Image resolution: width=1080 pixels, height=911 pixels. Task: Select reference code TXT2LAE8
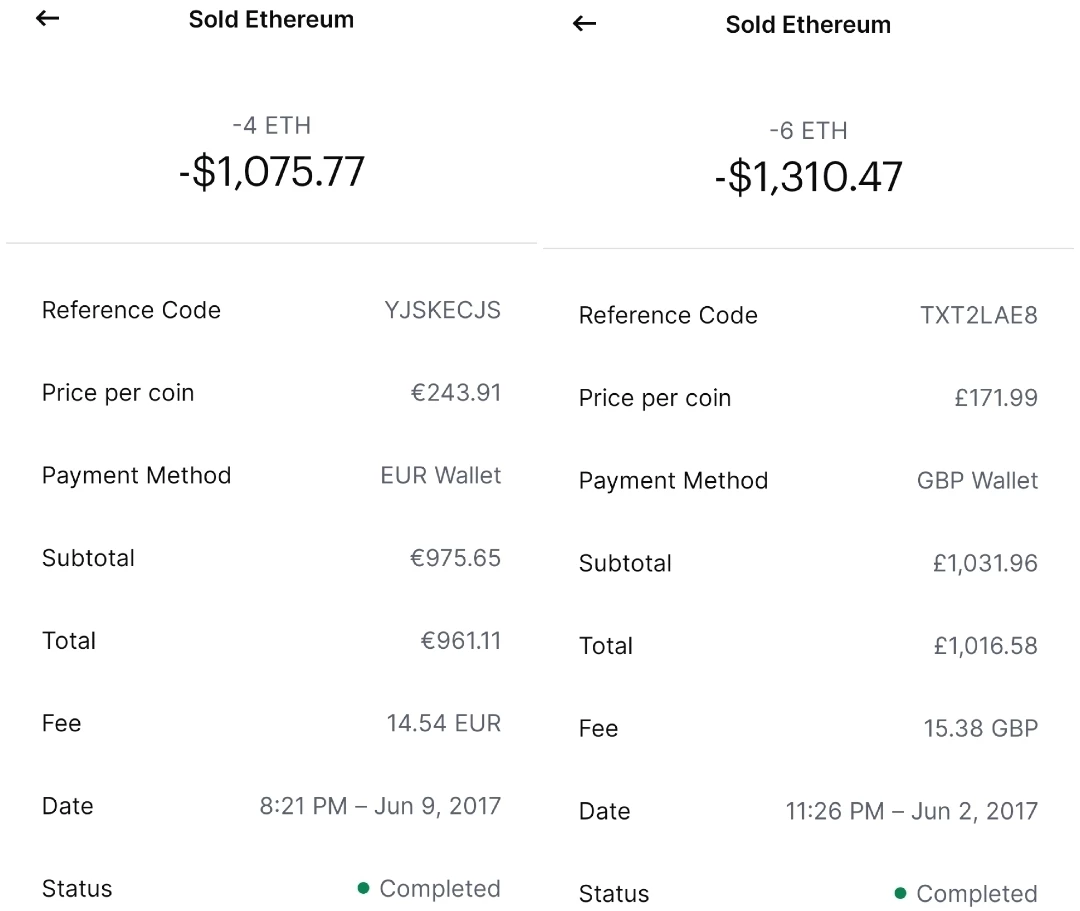click(x=979, y=315)
